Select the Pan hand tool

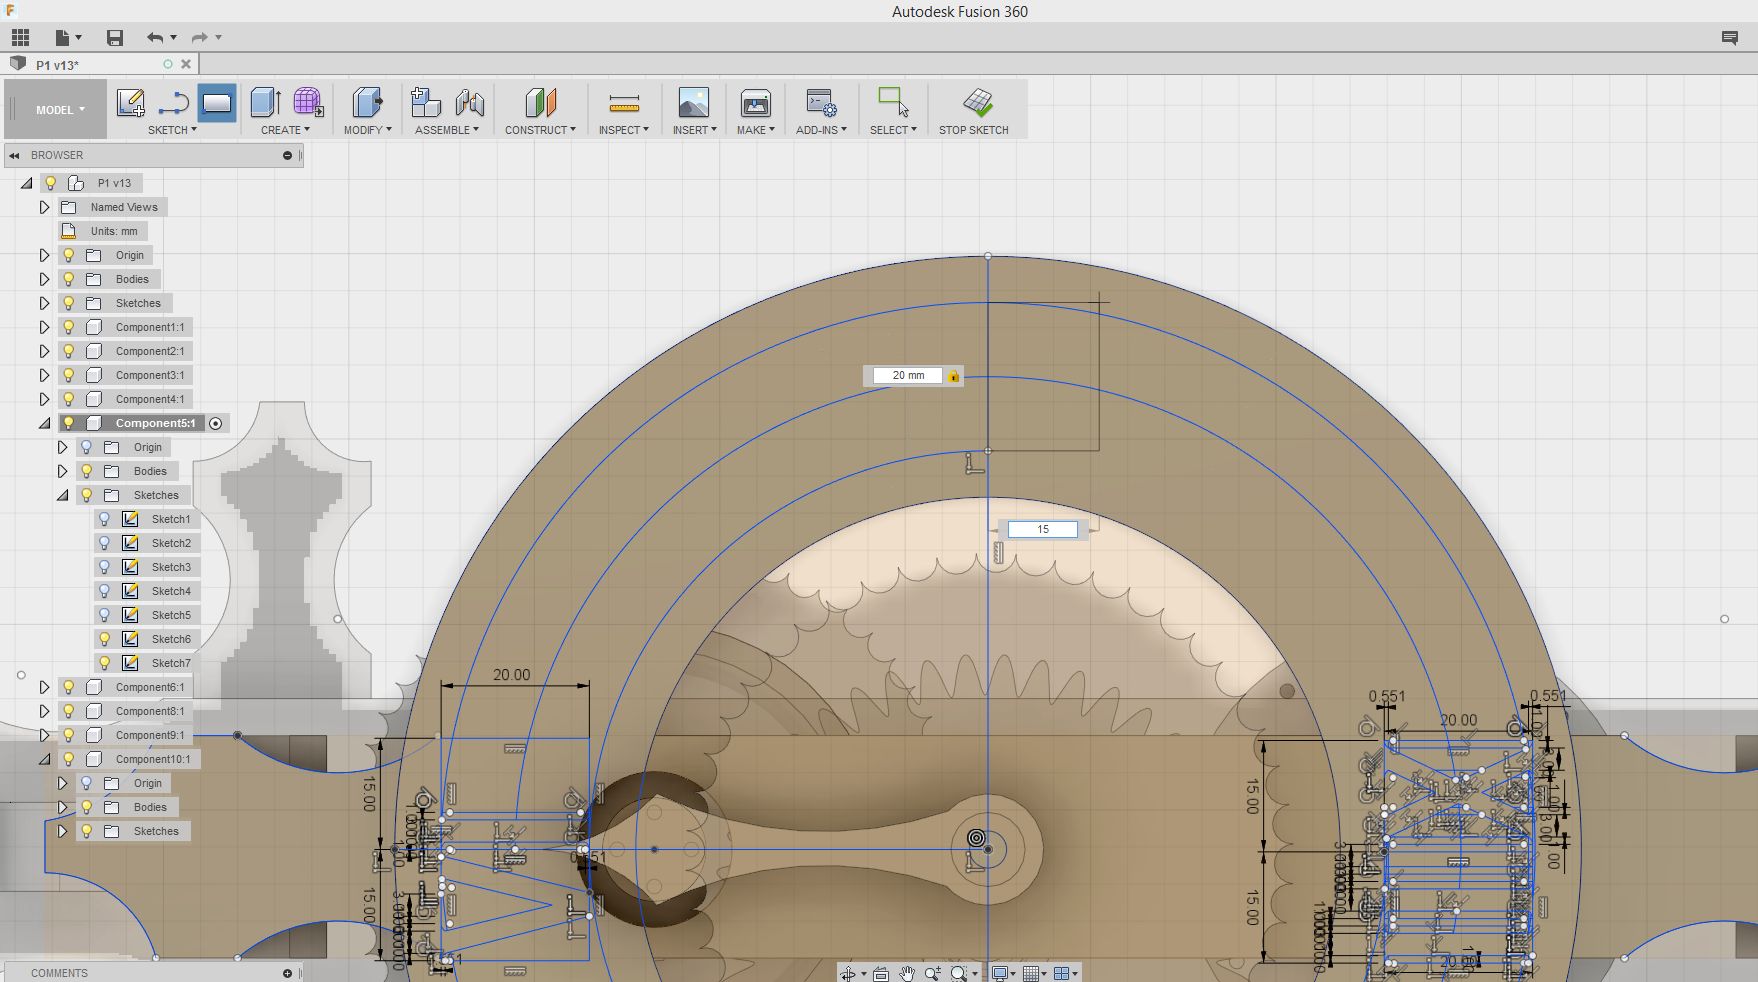click(907, 973)
